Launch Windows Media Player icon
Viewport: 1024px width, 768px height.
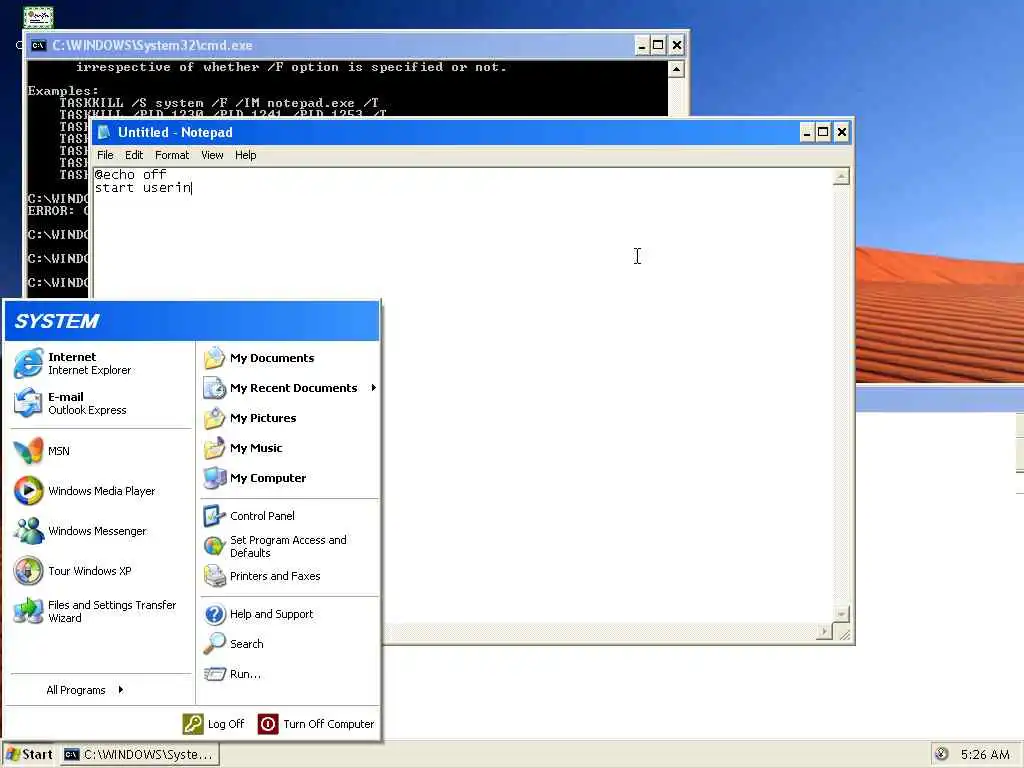click(28, 490)
